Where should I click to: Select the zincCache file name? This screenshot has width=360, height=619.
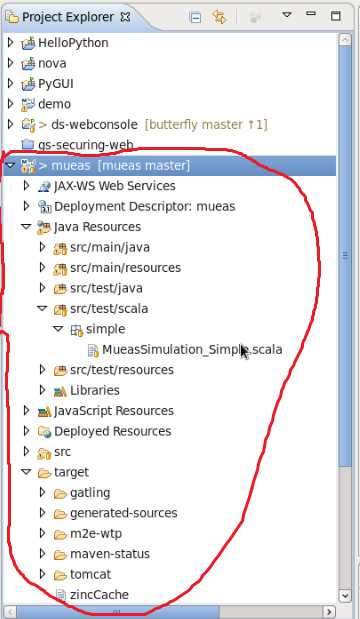[x=99, y=595]
